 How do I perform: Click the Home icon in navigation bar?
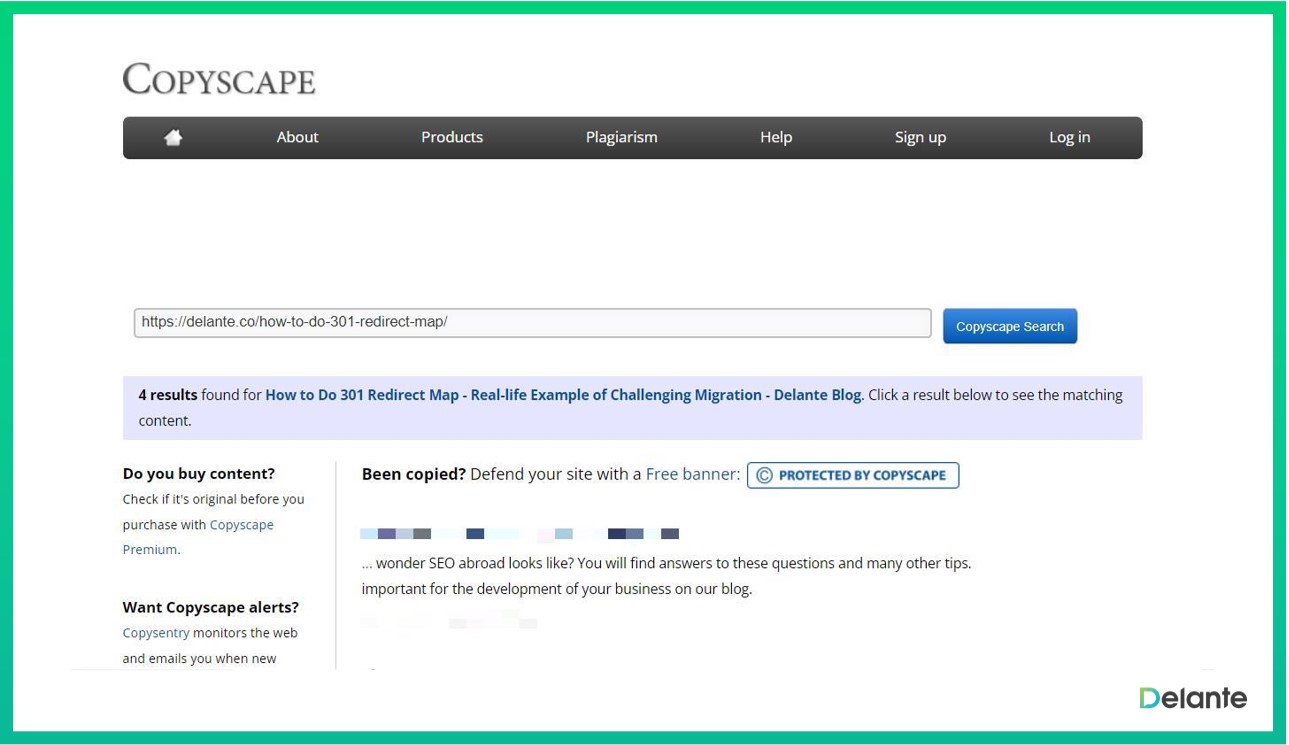click(x=173, y=138)
